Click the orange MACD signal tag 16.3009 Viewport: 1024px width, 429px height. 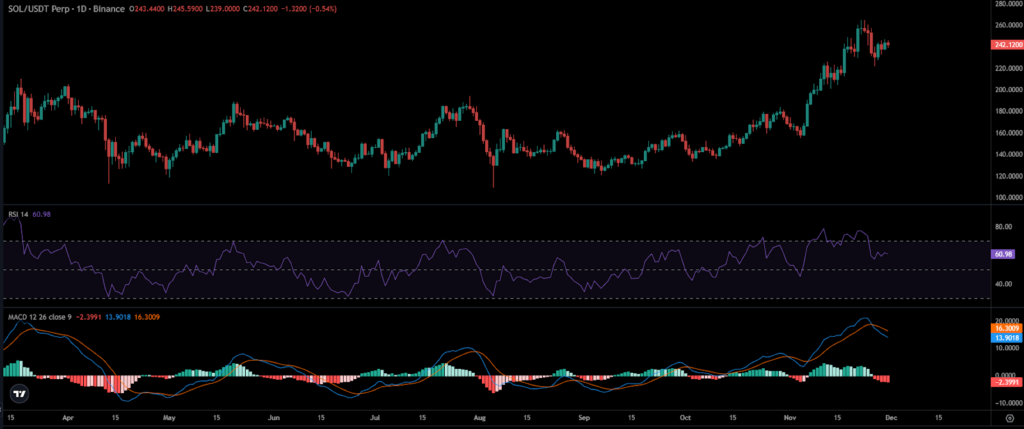coord(1006,328)
